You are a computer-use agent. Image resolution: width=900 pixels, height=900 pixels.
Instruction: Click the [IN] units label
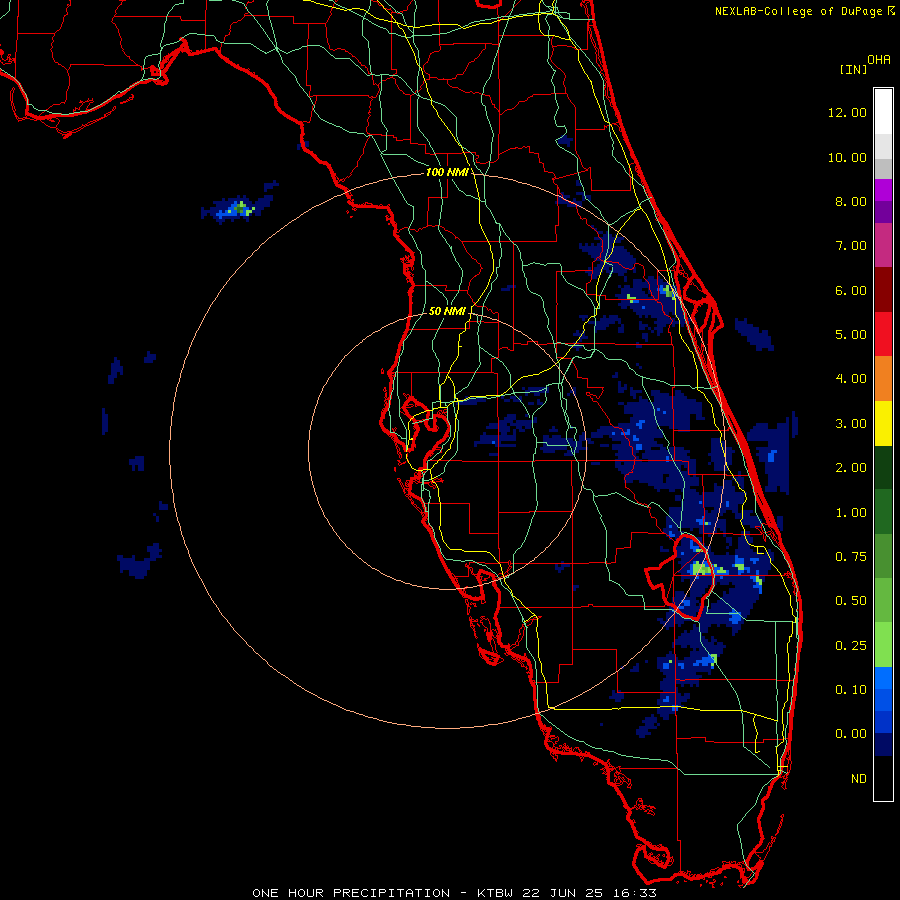point(854,69)
